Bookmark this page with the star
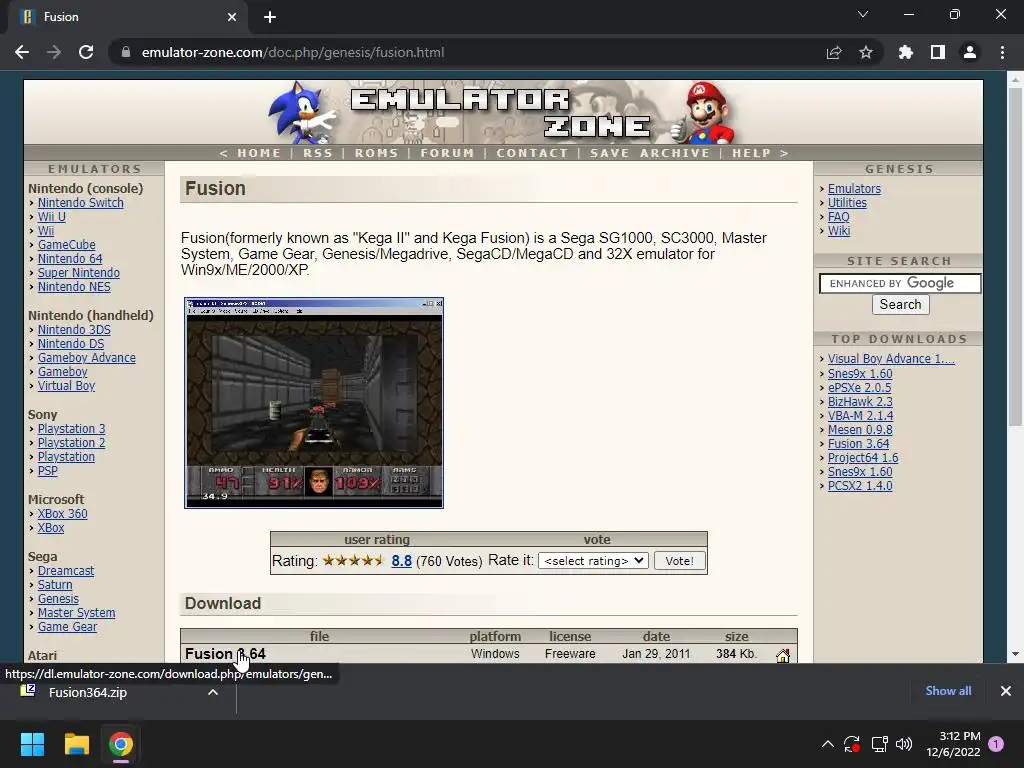This screenshot has width=1024, height=768. coord(866,52)
